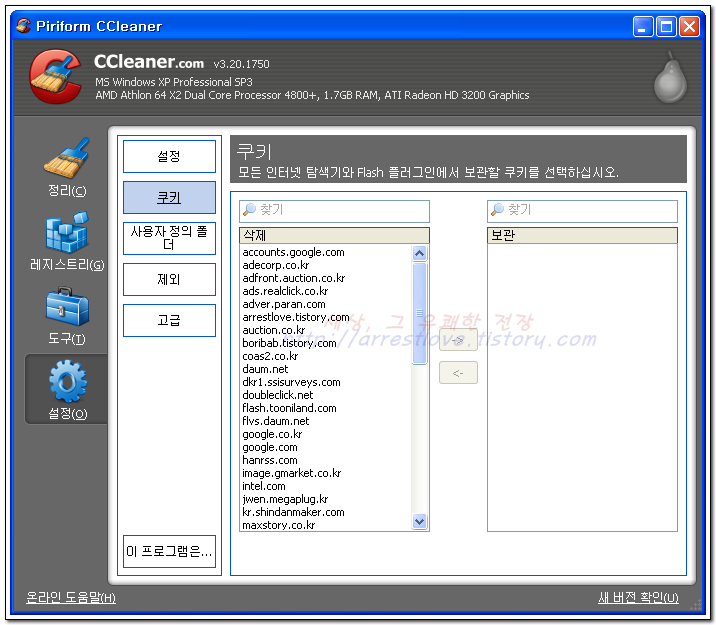Select arrestlove.tistory.com cookie
This screenshot has height=625, width=716.
(x=296, y=317)
